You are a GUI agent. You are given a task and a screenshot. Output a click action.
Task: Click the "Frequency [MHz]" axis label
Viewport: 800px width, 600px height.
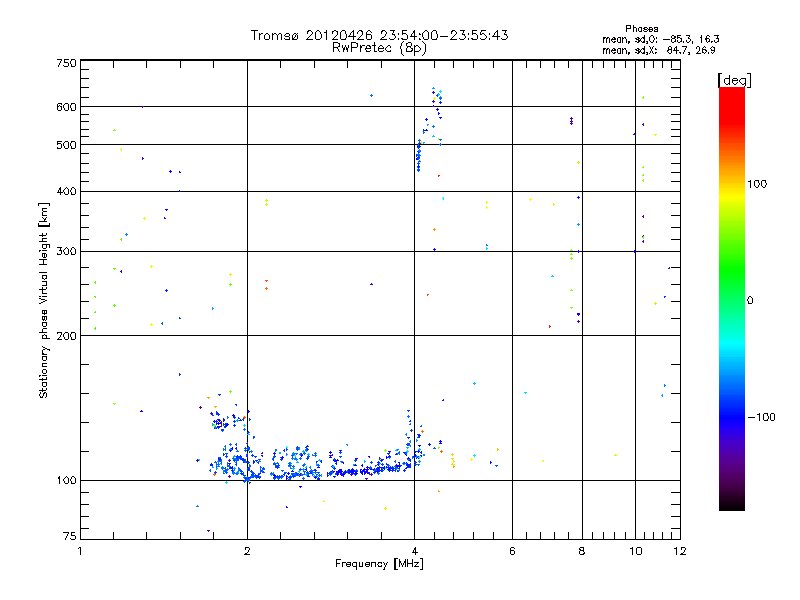click(379, 564)
